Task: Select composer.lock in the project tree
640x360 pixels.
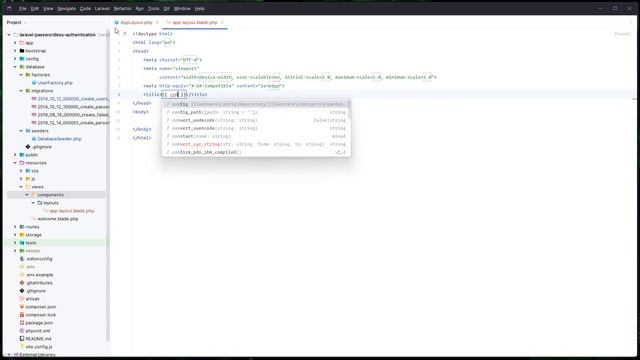Action: point(41,315)
